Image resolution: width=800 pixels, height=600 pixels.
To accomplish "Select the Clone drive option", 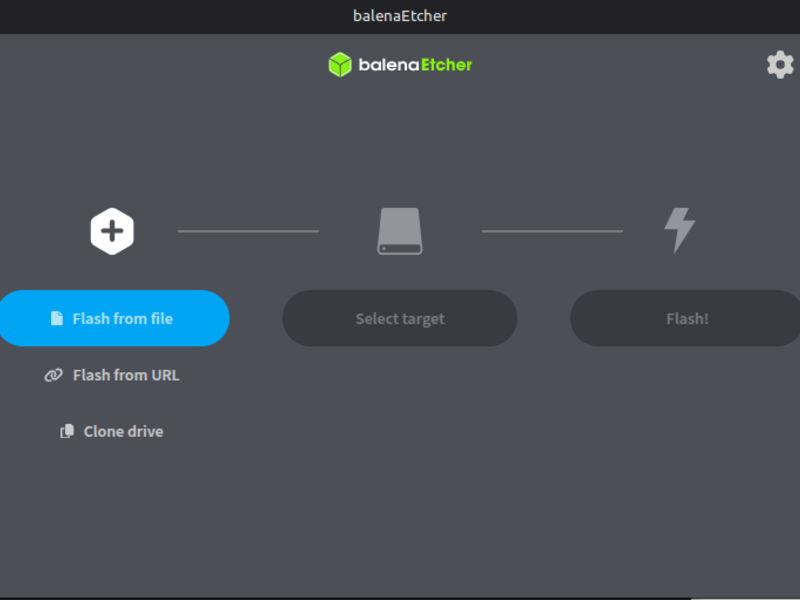I will pos(112,431).
